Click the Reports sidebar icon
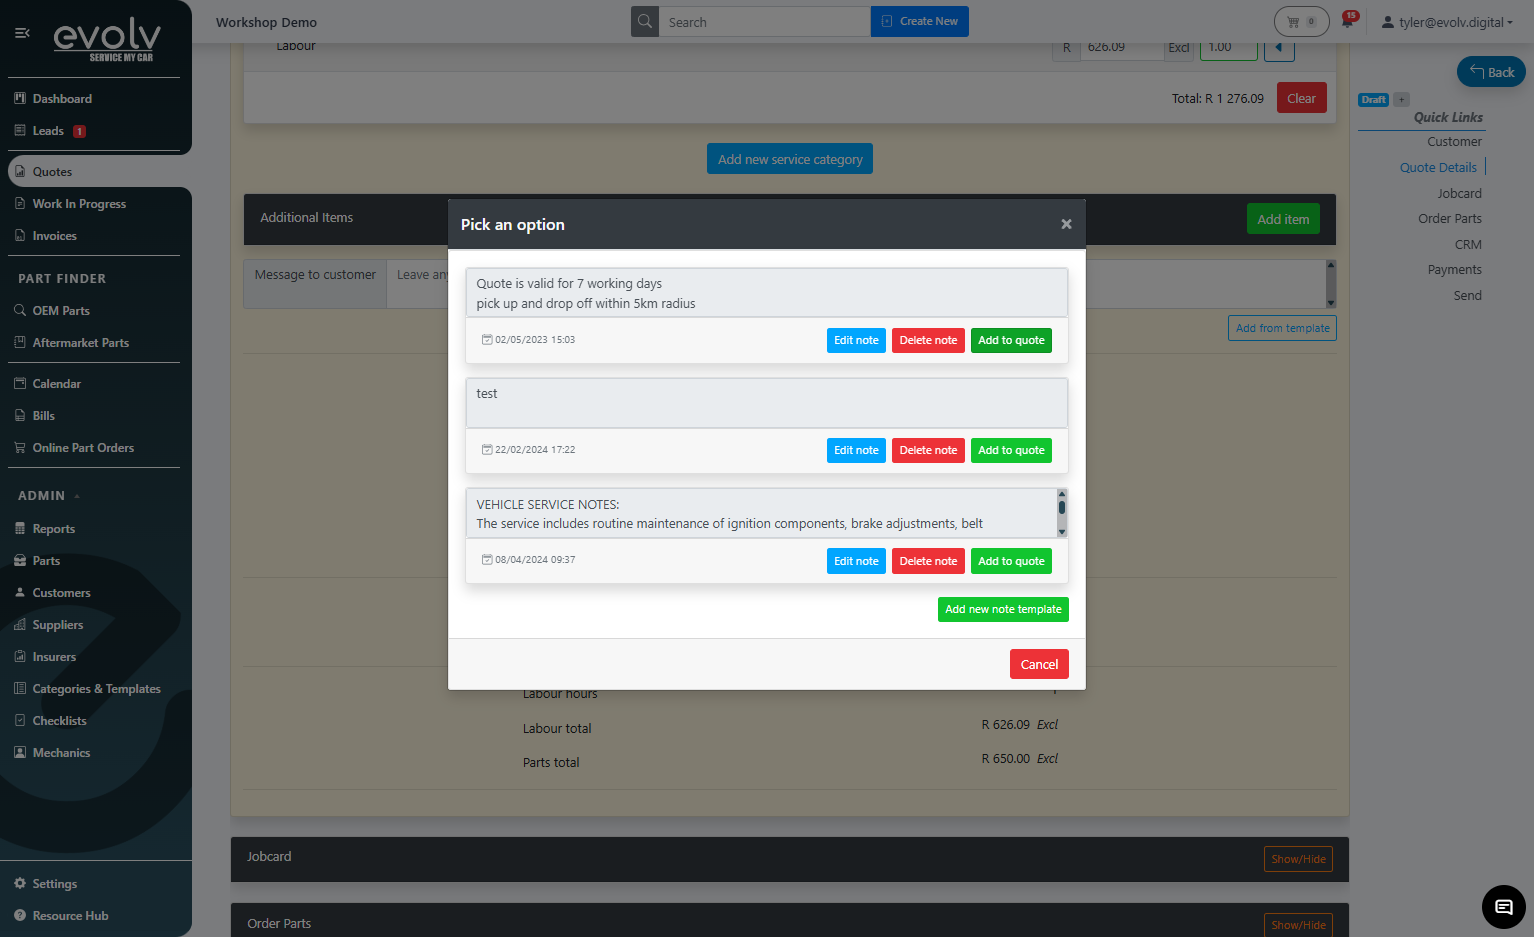This screenshot has height=937, width=1534. (20, 528)
